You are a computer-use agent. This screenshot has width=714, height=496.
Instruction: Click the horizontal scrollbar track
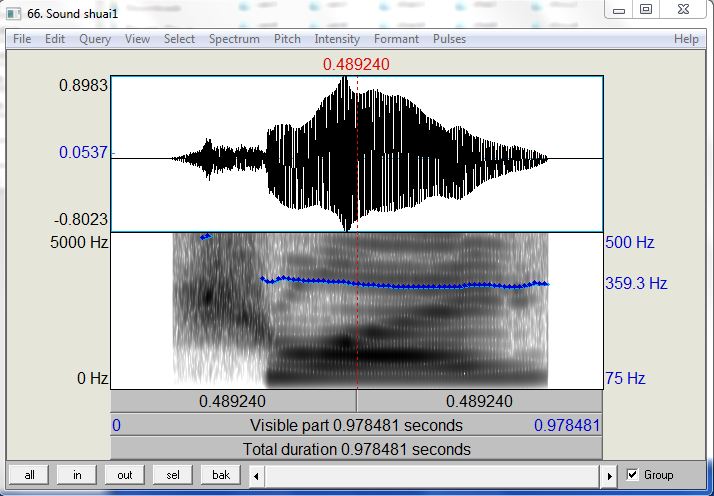pos(433,476)
